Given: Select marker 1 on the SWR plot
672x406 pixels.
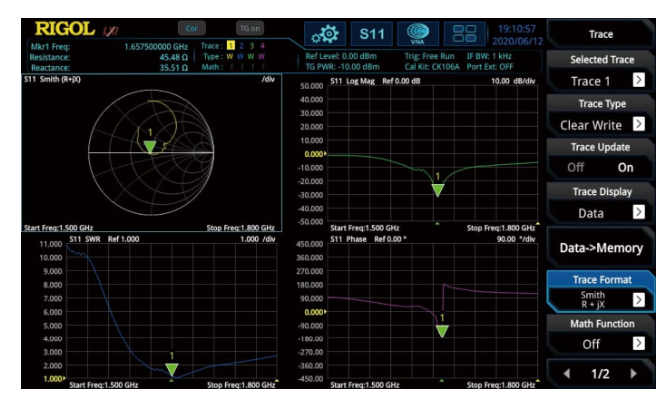Looking at the screenshot, I should 171,370.
